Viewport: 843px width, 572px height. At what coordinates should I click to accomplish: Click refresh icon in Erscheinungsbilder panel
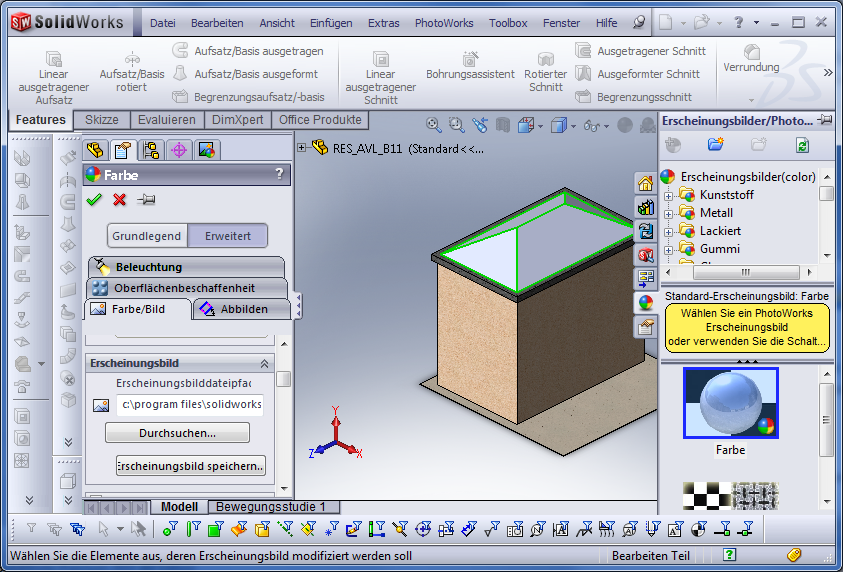[802, 145]
